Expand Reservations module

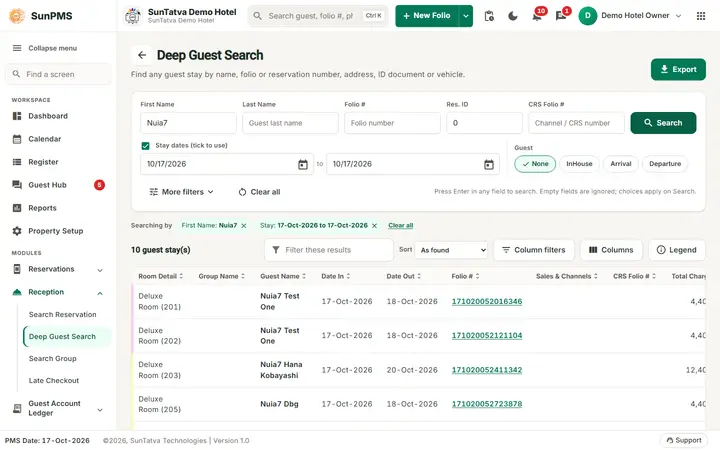58,270
